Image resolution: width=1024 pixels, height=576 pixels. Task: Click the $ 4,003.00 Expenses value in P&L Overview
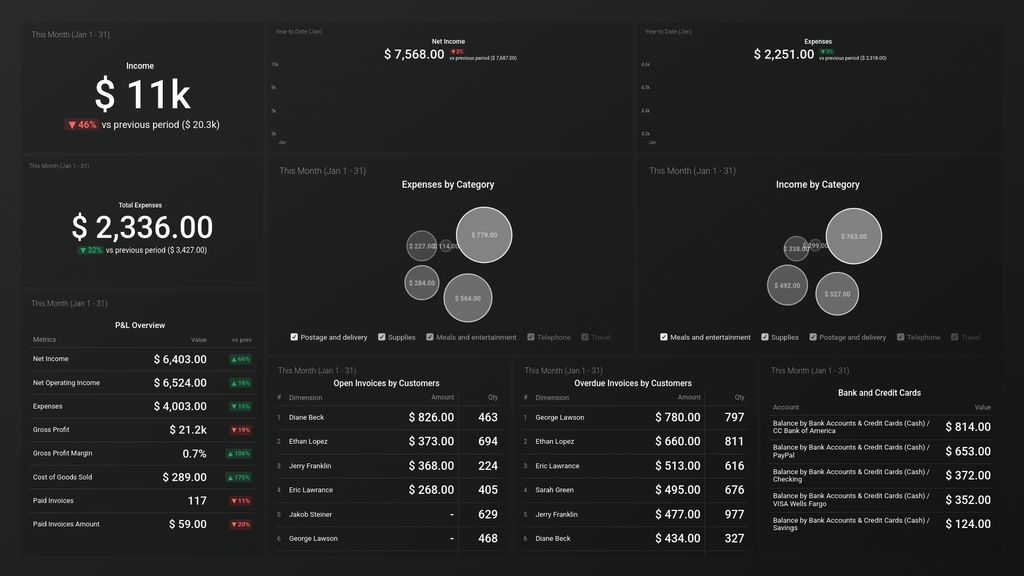[x=180, y=406]
